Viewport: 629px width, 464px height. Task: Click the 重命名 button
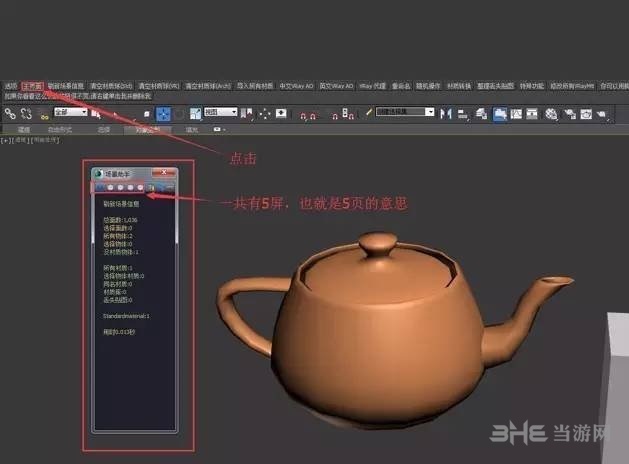(401, 86)
